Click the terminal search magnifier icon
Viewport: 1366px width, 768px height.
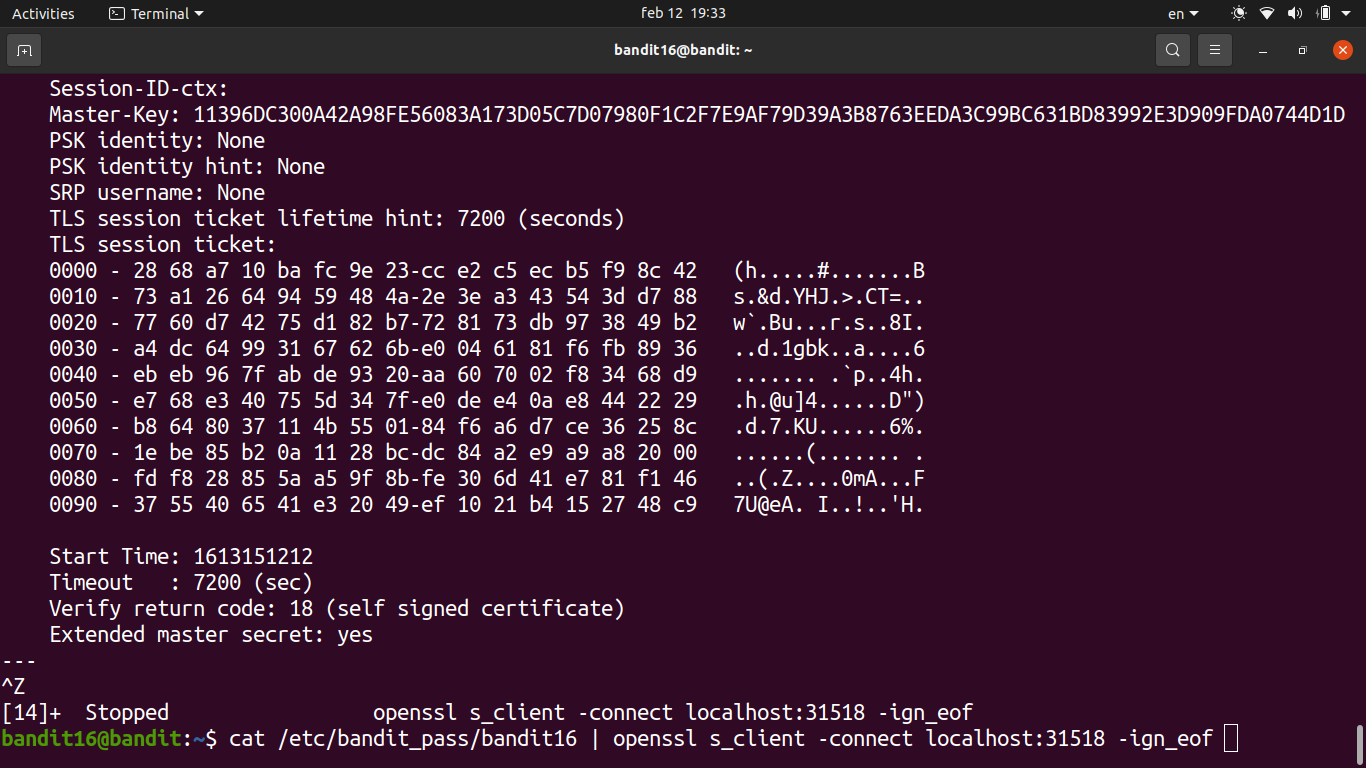(x=1172, y=50)
